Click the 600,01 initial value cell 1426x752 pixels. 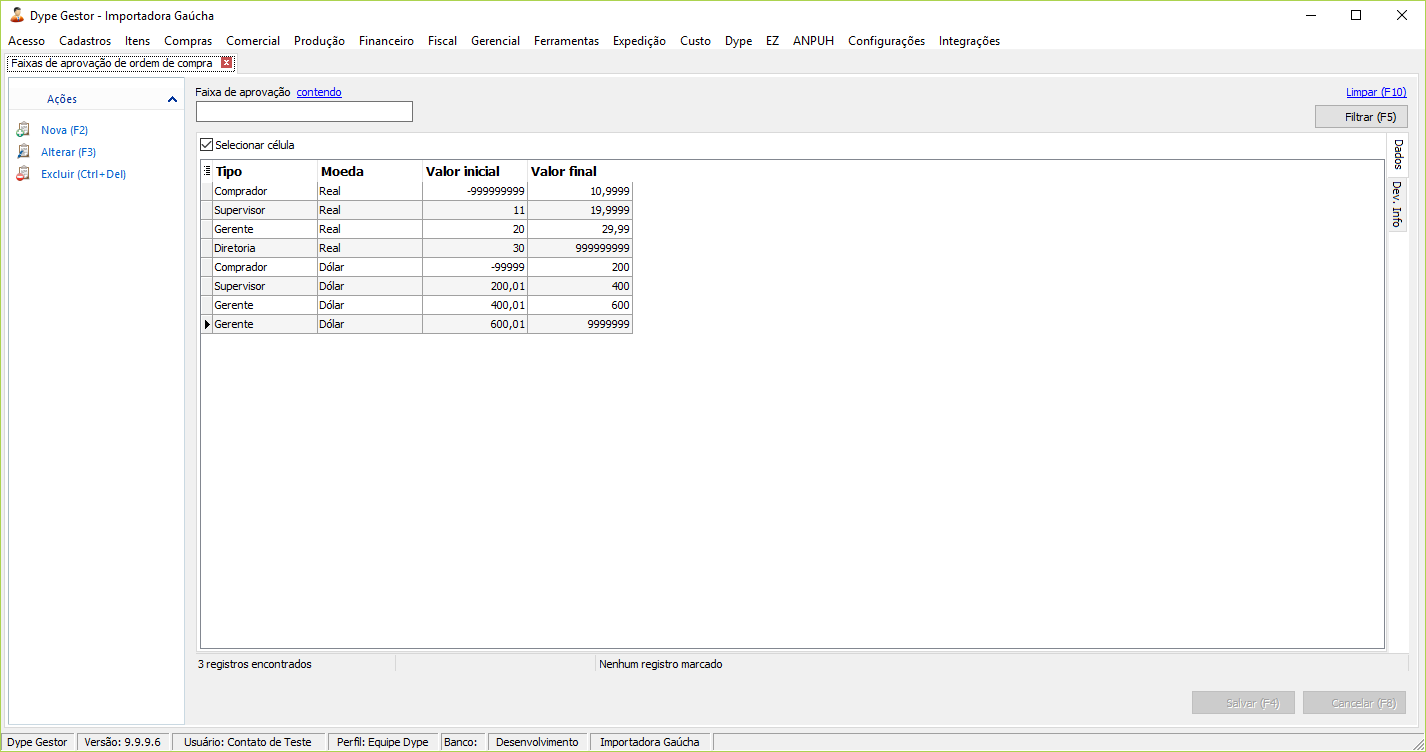tap(475, 324)
